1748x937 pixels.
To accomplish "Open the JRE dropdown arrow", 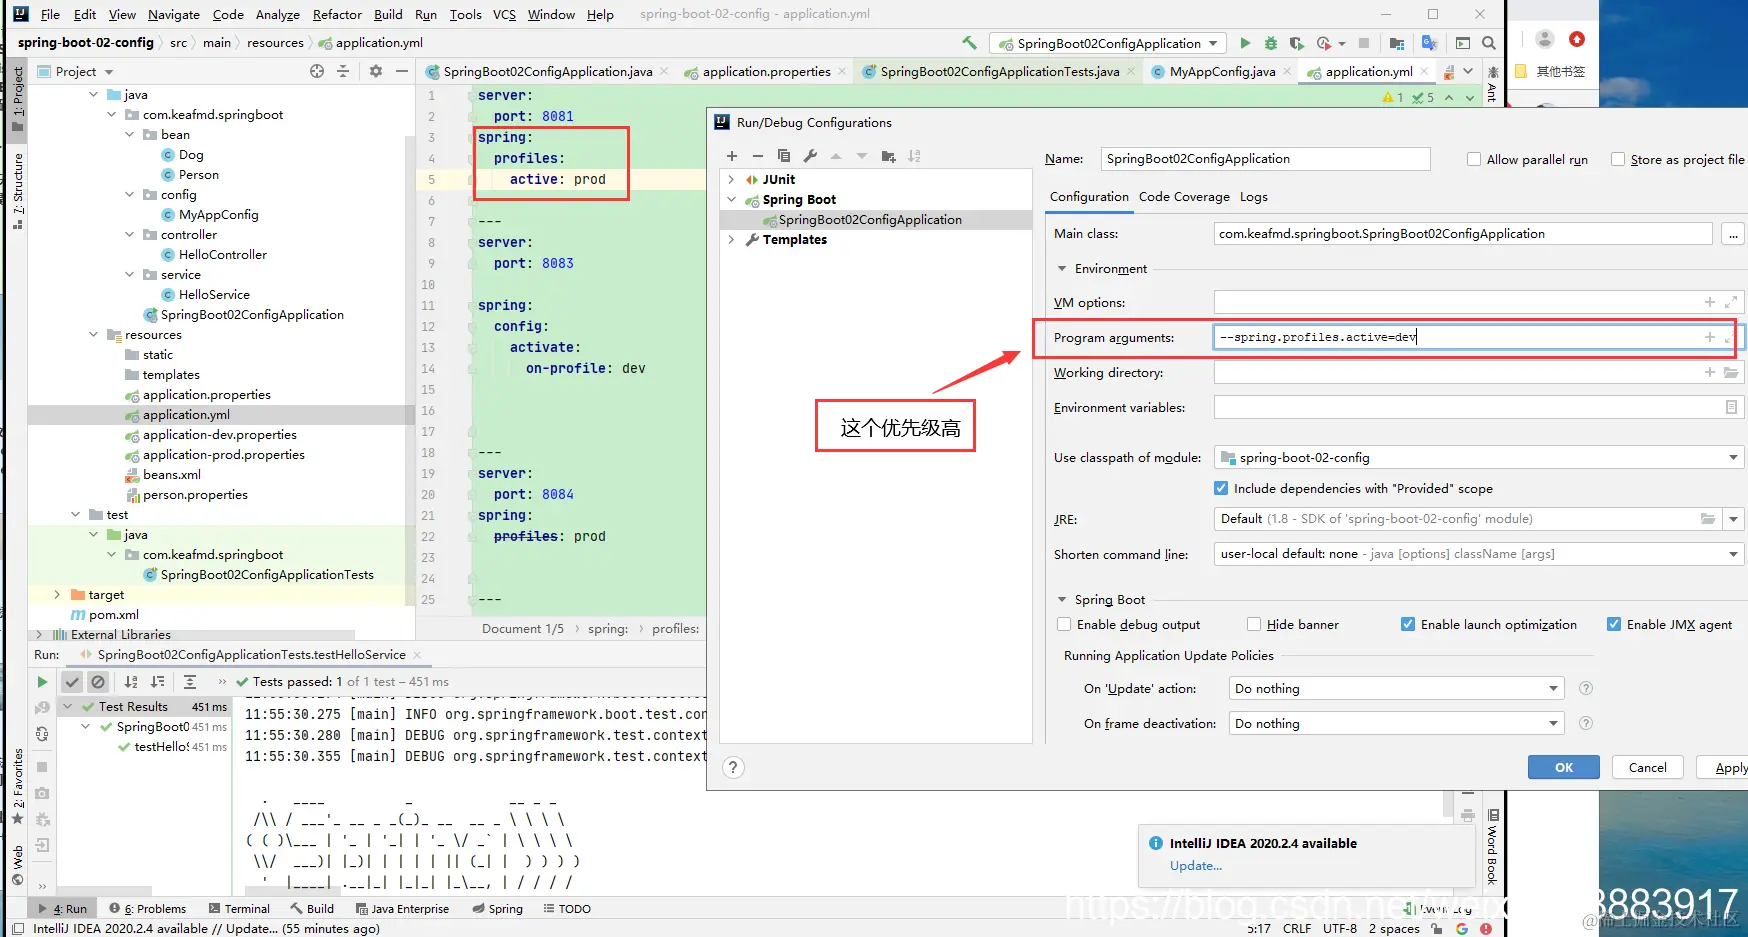I will (1733, 519).
